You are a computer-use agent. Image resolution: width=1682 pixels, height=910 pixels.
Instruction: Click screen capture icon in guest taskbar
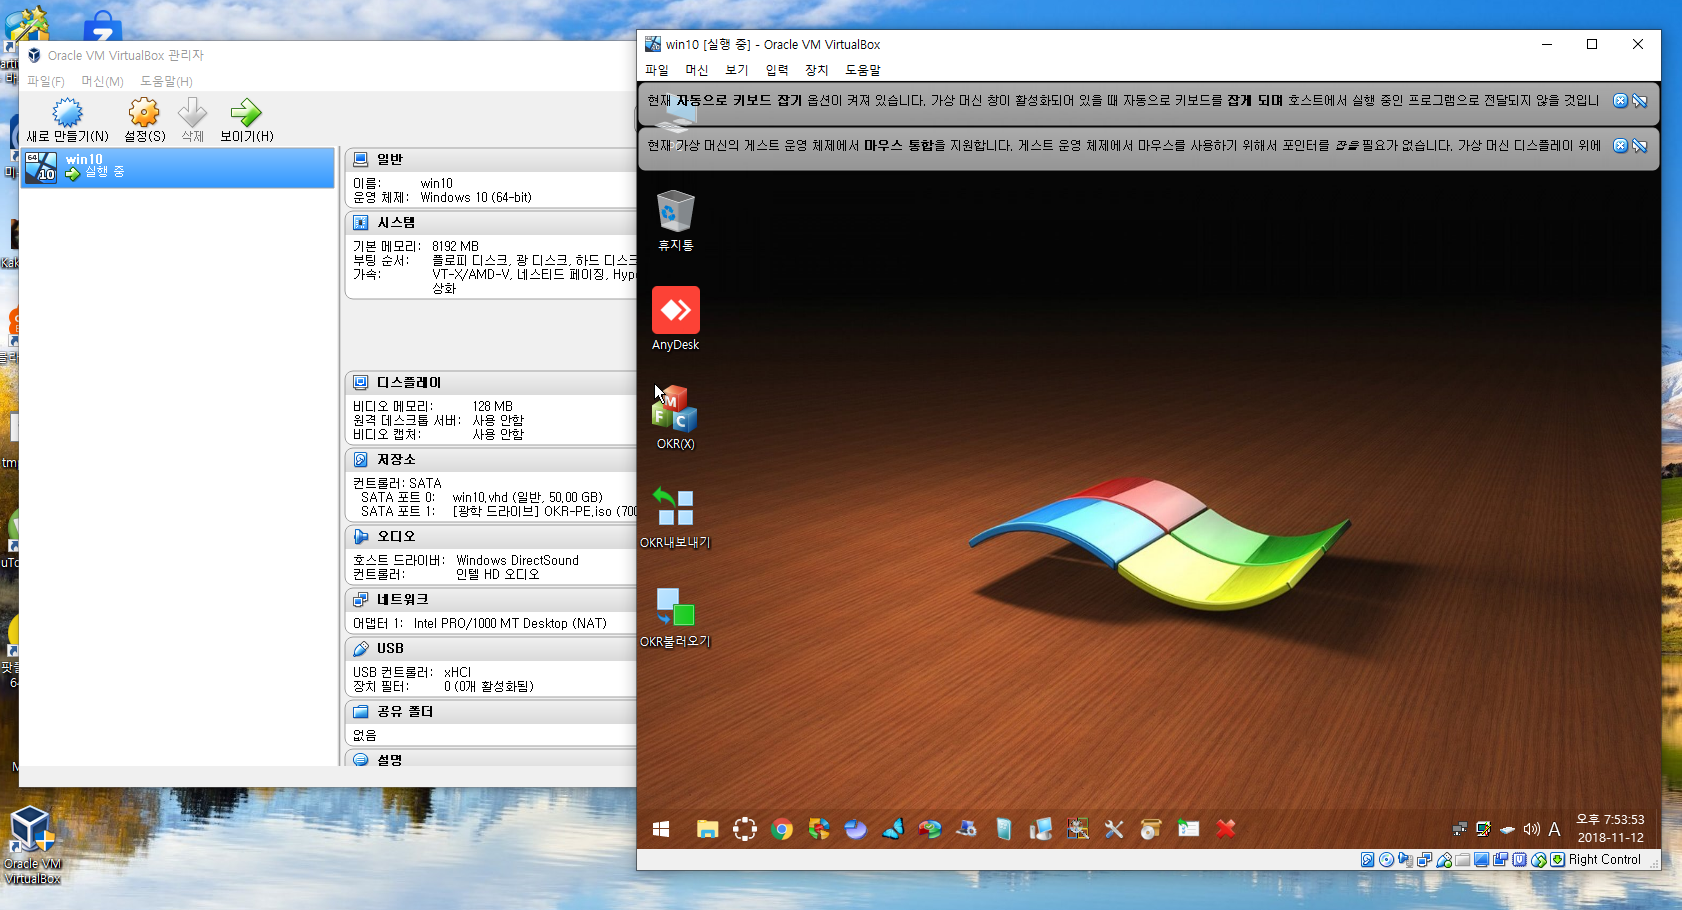[745, 829]
